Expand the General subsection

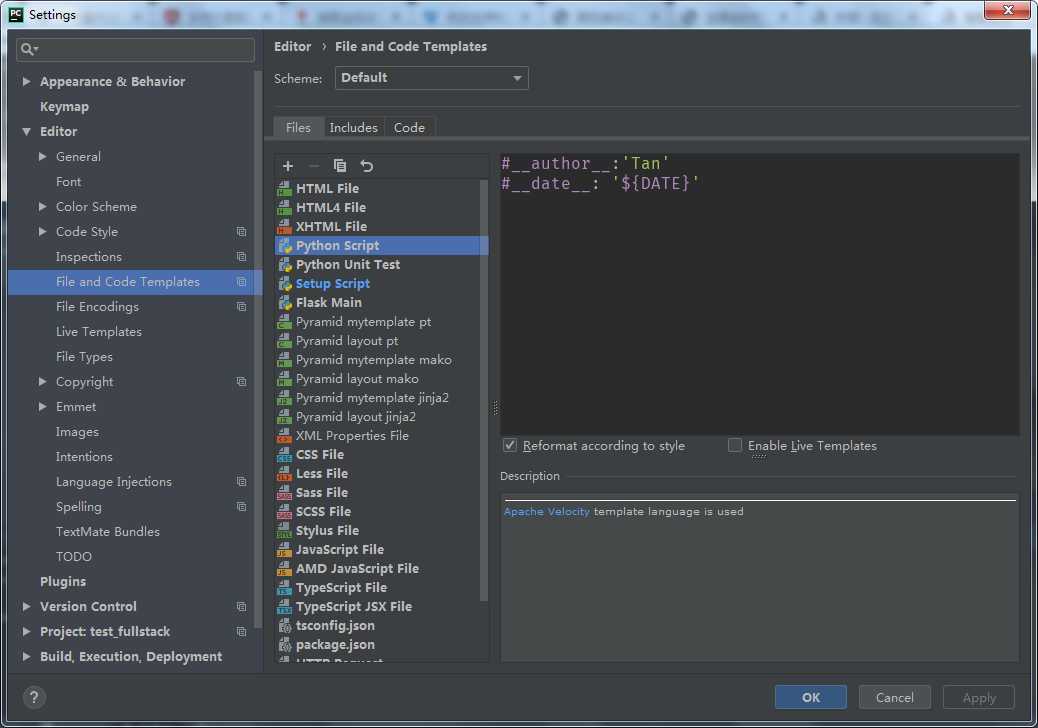42,157
